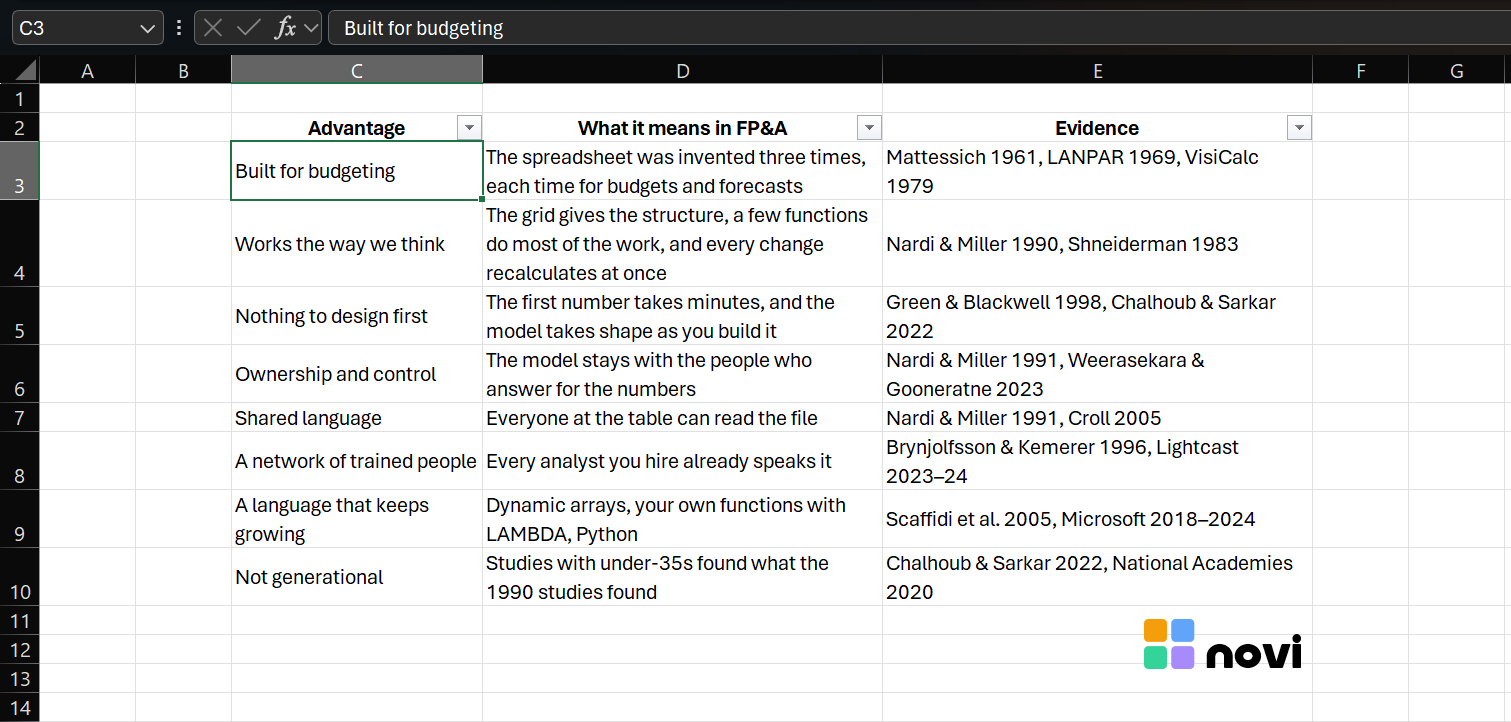Open the Name Box dropdown arrow
This screenshot has width=1511, height=722.
tap(148, 28)
